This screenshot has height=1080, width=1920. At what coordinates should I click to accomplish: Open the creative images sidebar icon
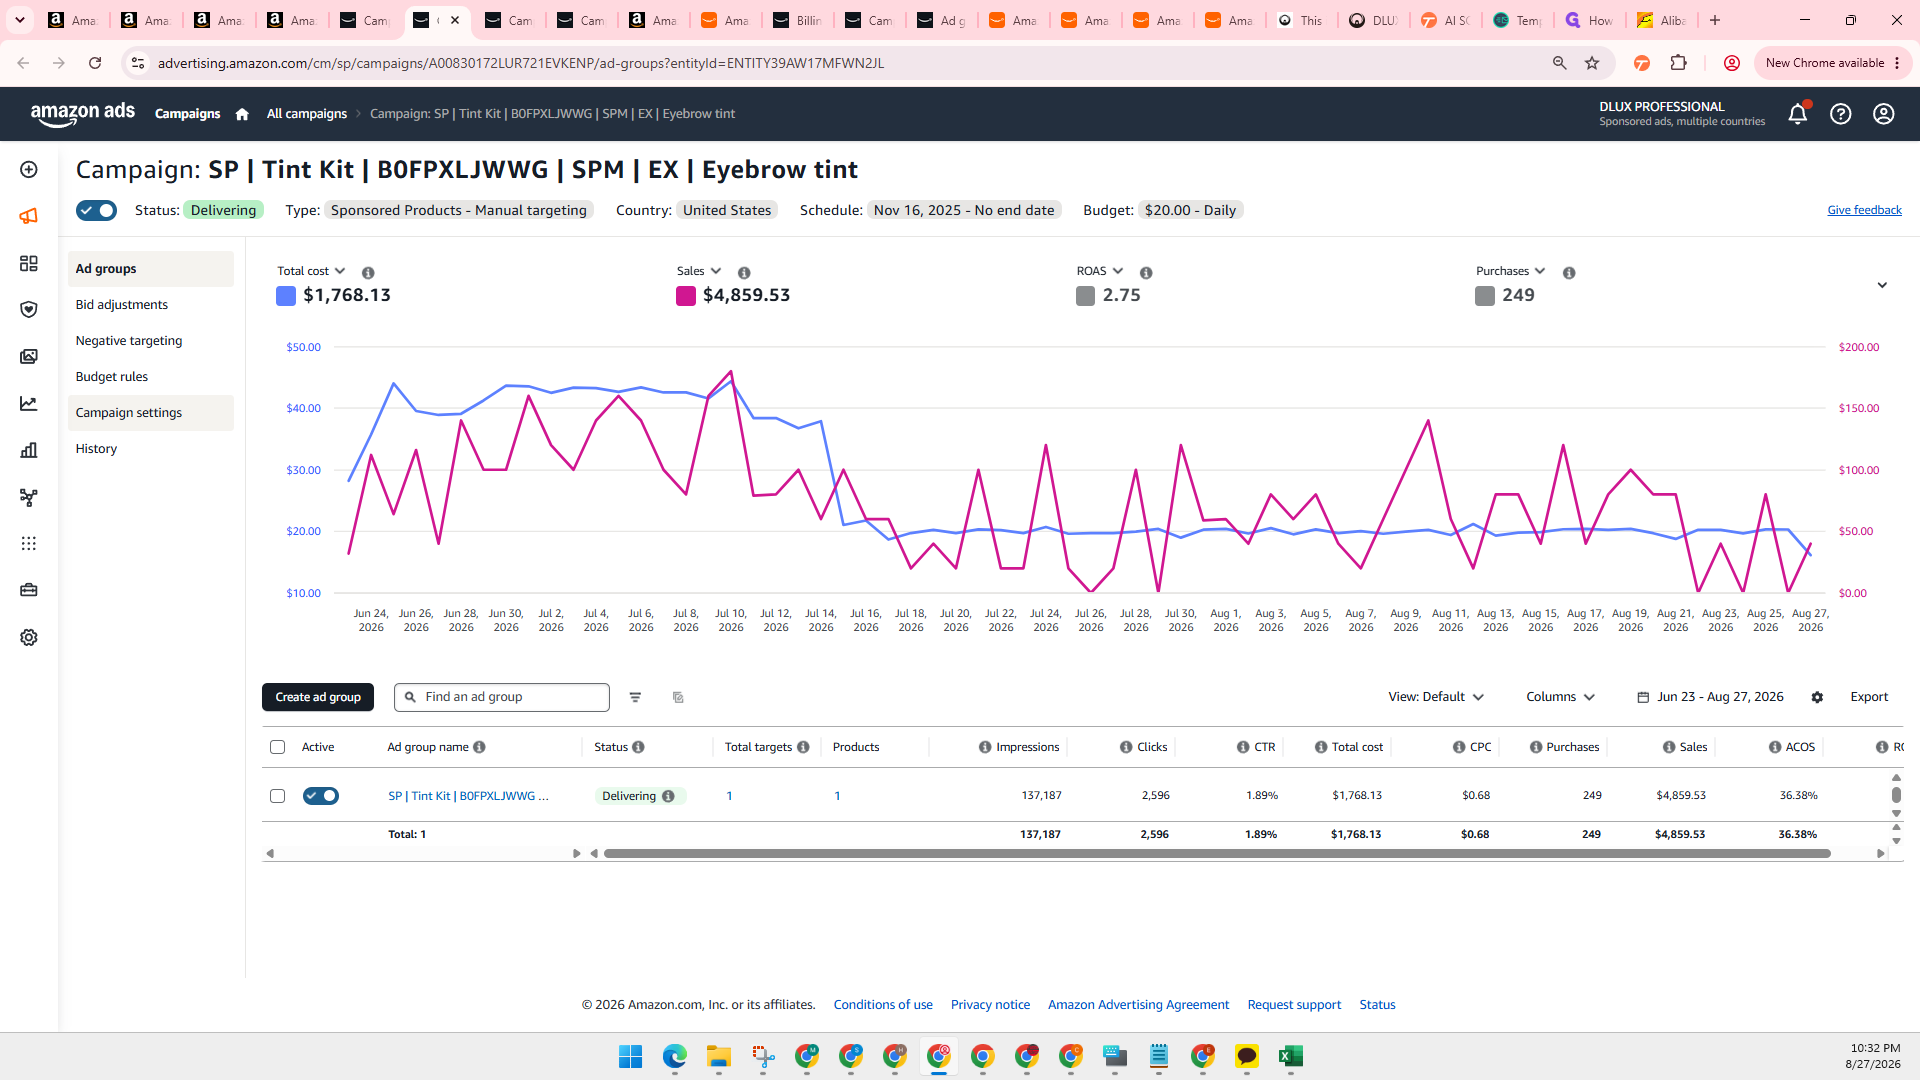[29, 357]
